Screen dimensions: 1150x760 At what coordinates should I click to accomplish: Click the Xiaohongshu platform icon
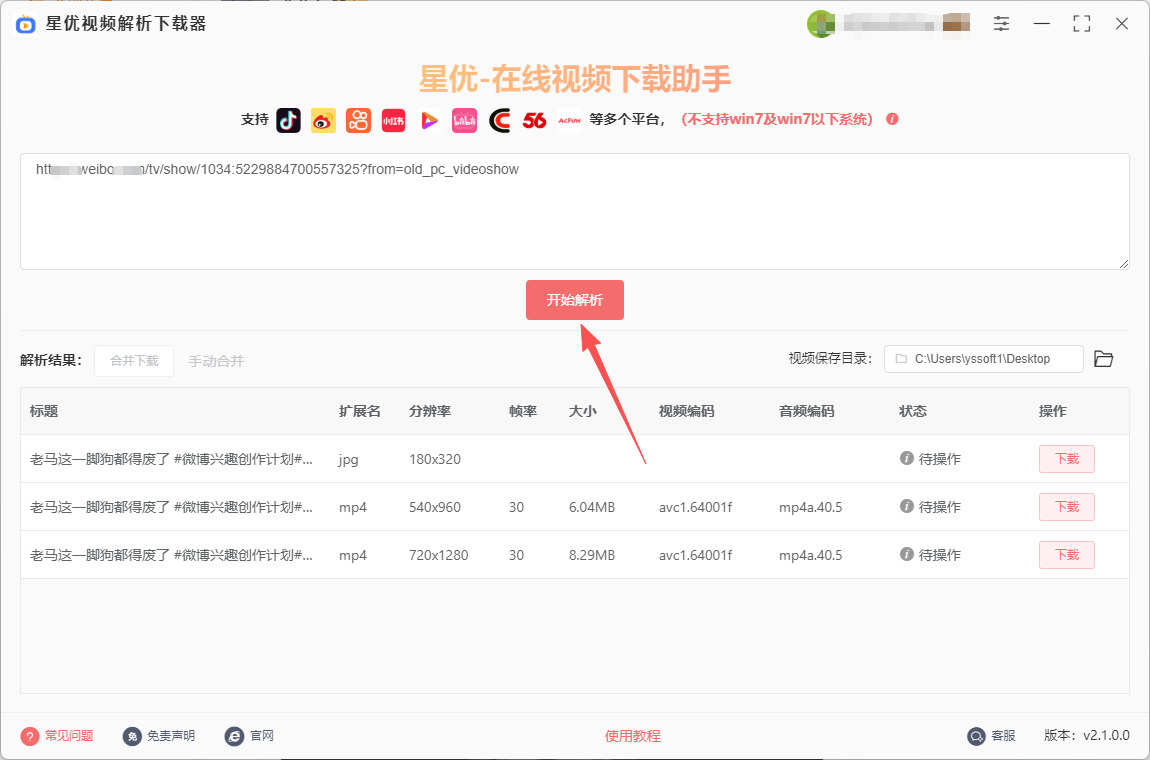(394, 120)
